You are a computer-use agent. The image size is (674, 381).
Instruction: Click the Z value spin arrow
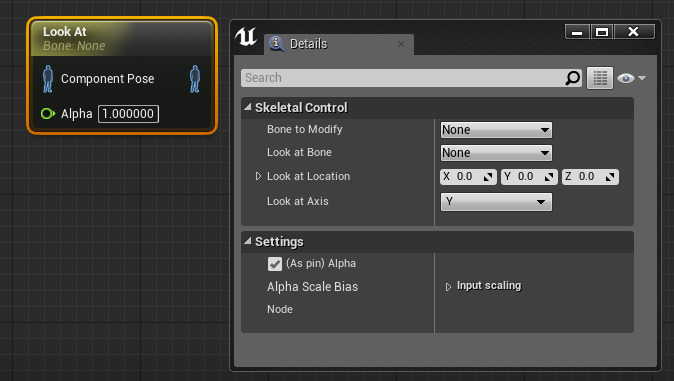point(610,177)
